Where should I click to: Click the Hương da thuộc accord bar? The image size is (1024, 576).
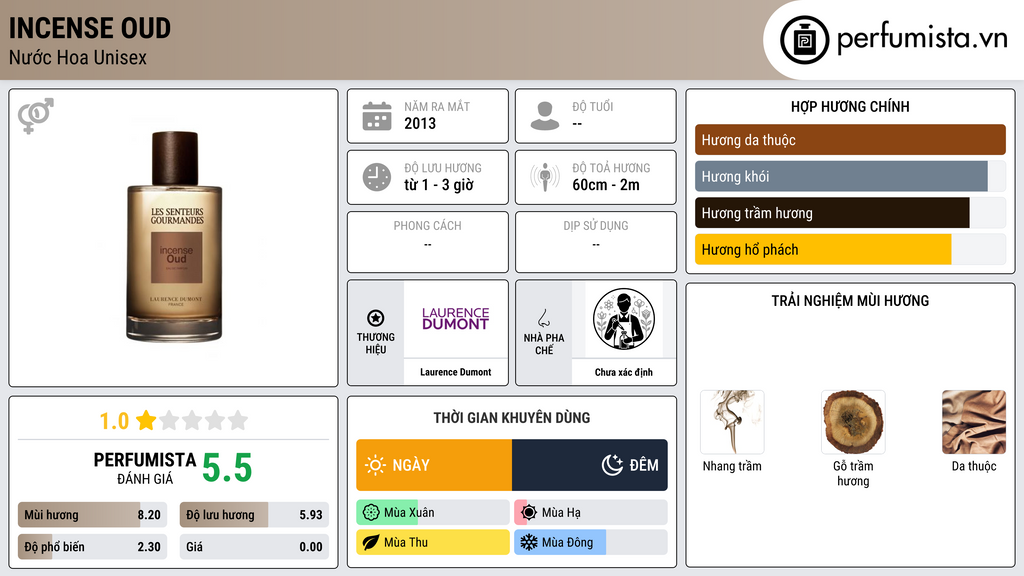click(850, 140)
